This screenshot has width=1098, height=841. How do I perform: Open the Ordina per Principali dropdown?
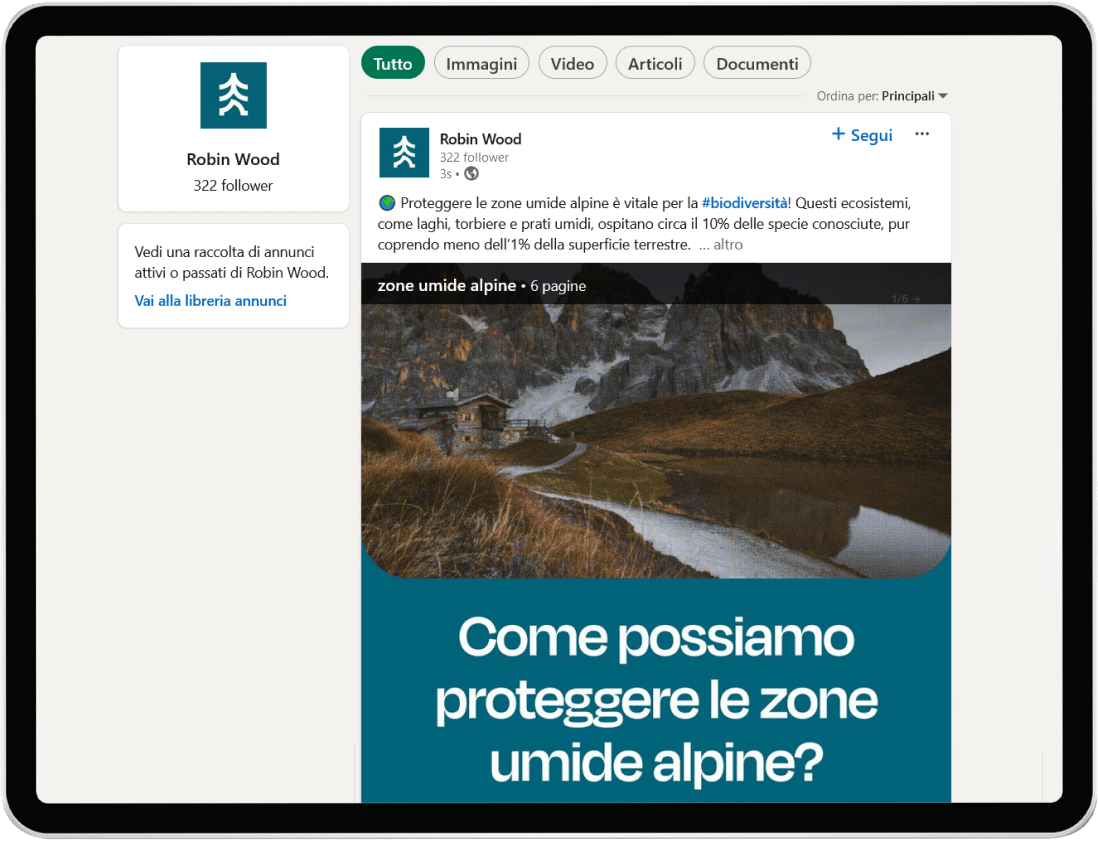[x=882, y=96]
